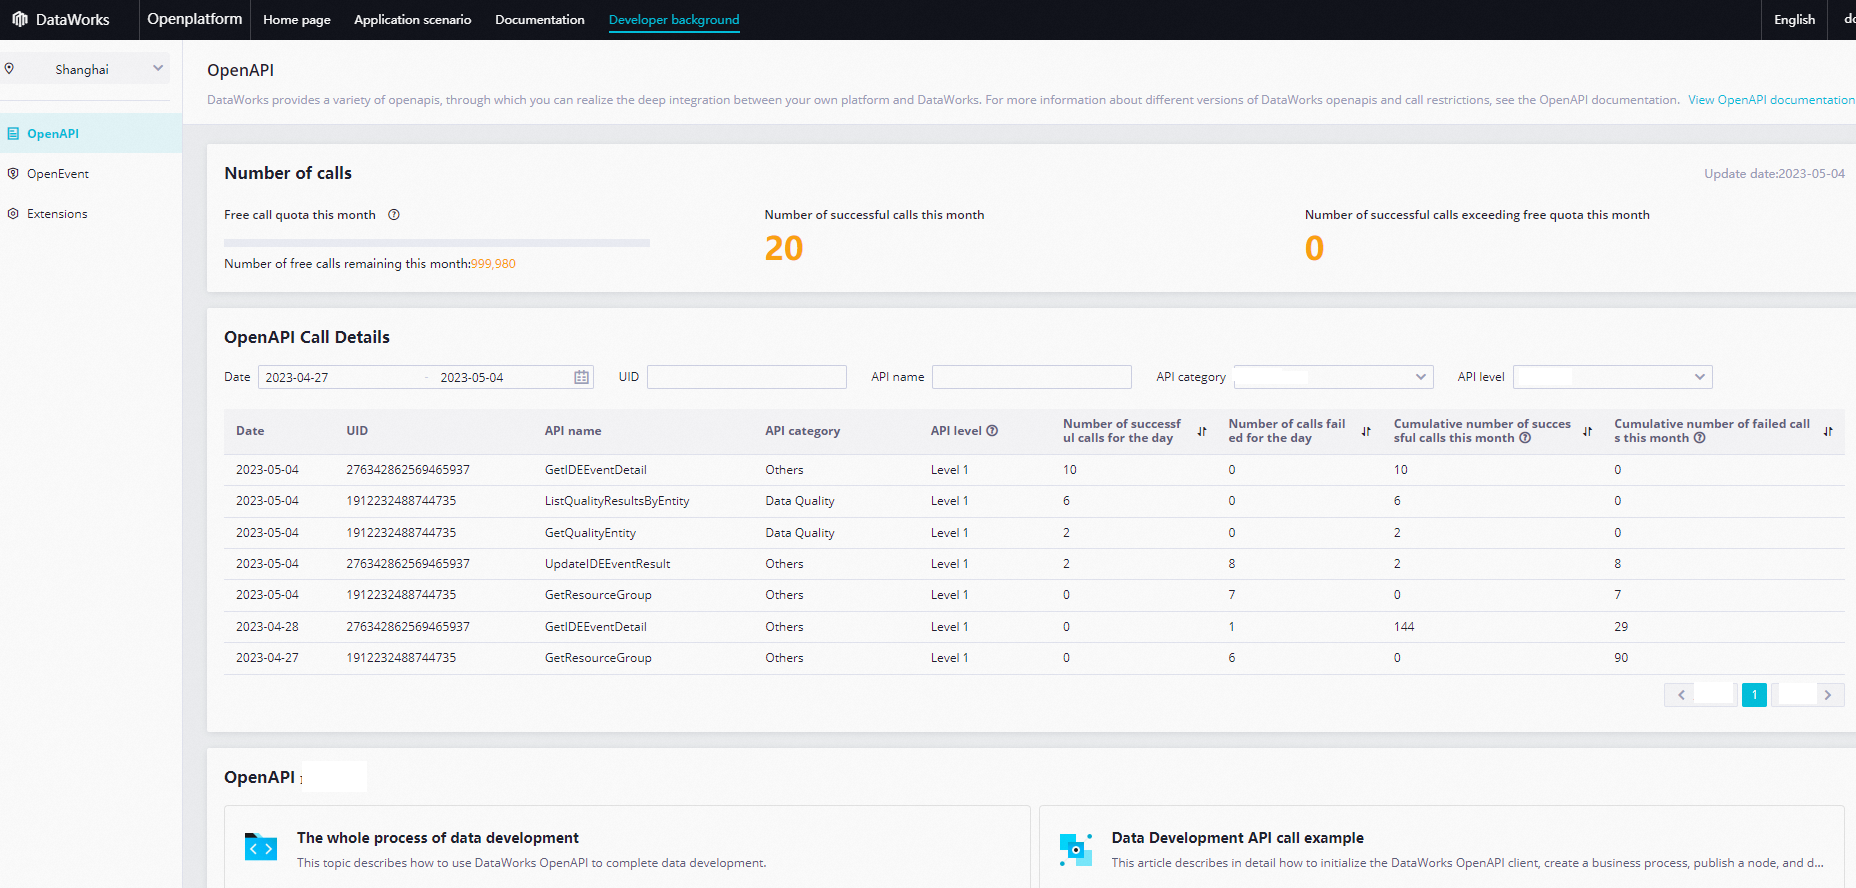
Task: Click the Update date:2023-05-04 text
Action: pyautogui.click(x=1774, y=174)
